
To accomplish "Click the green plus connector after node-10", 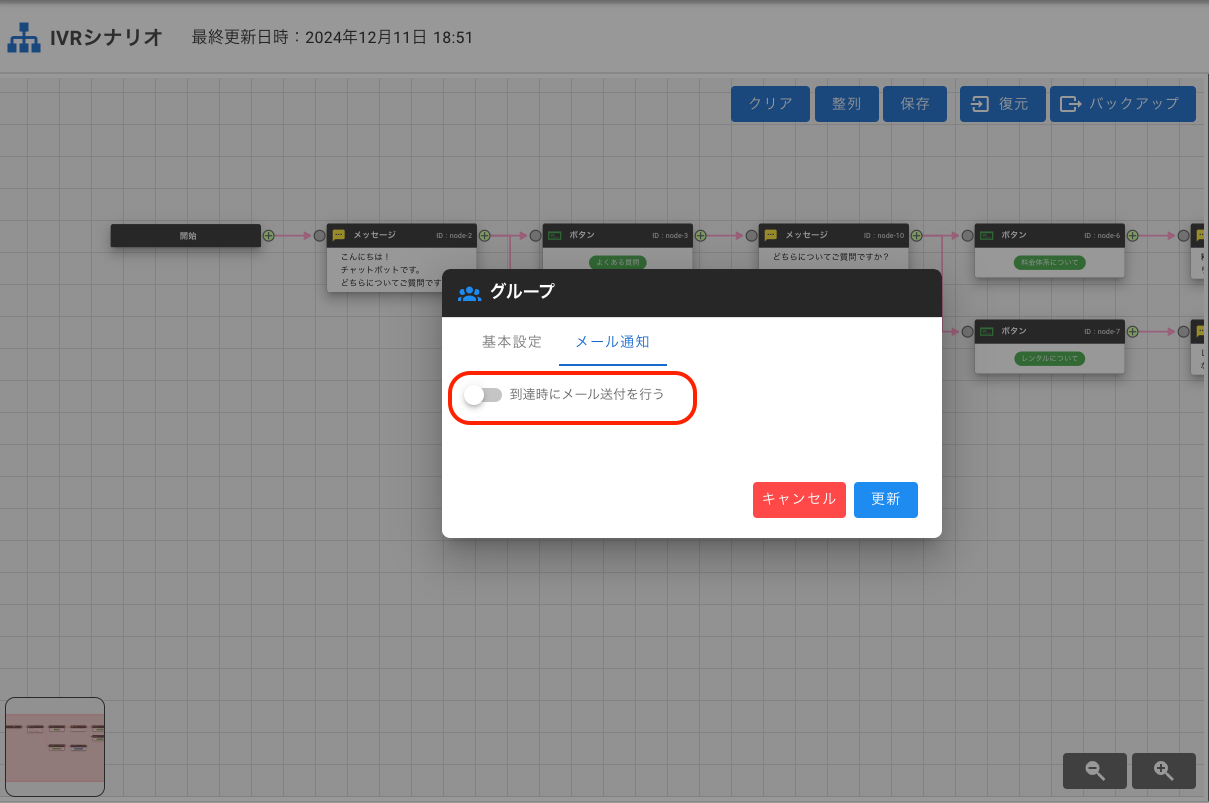I will (917, 236).
